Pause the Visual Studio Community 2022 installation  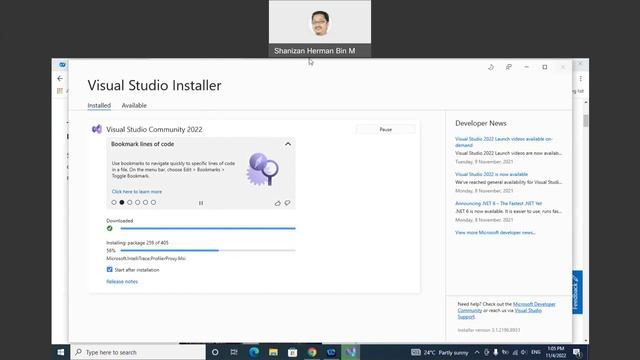pos(385,129)
